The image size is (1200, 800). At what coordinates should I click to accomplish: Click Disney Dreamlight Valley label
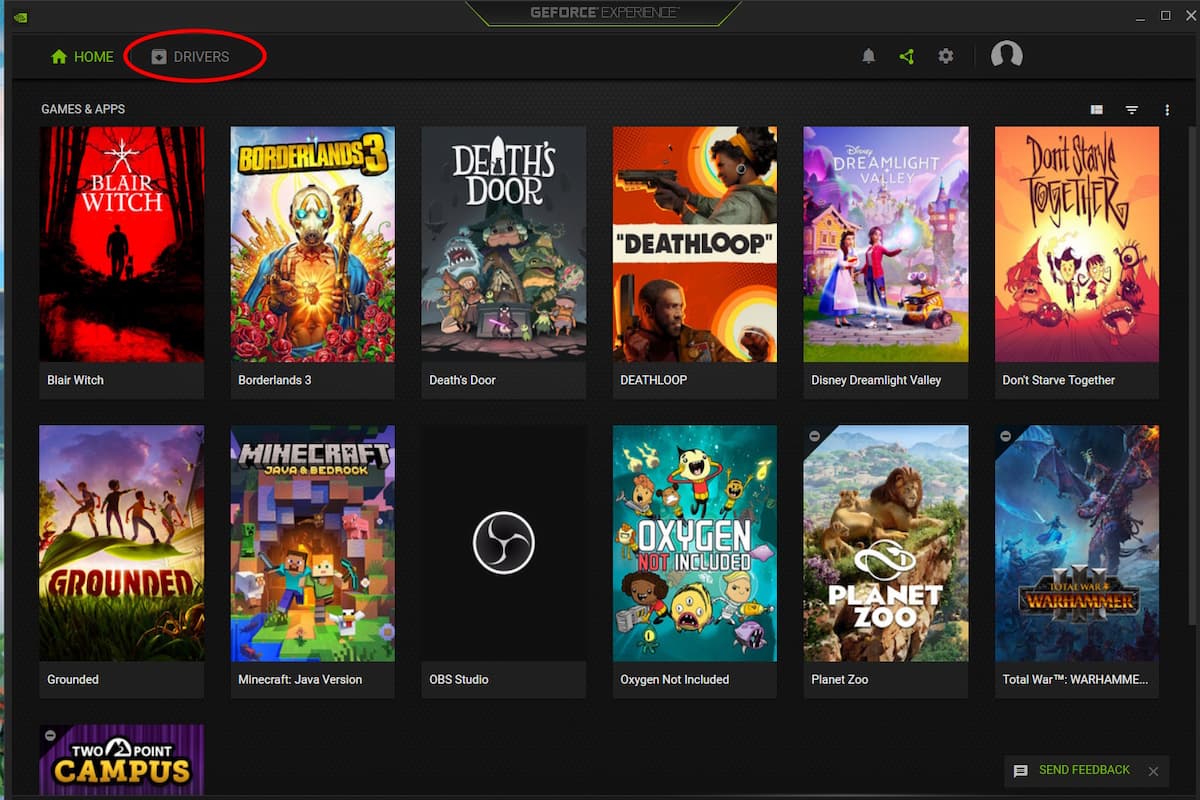click(876, 380)
